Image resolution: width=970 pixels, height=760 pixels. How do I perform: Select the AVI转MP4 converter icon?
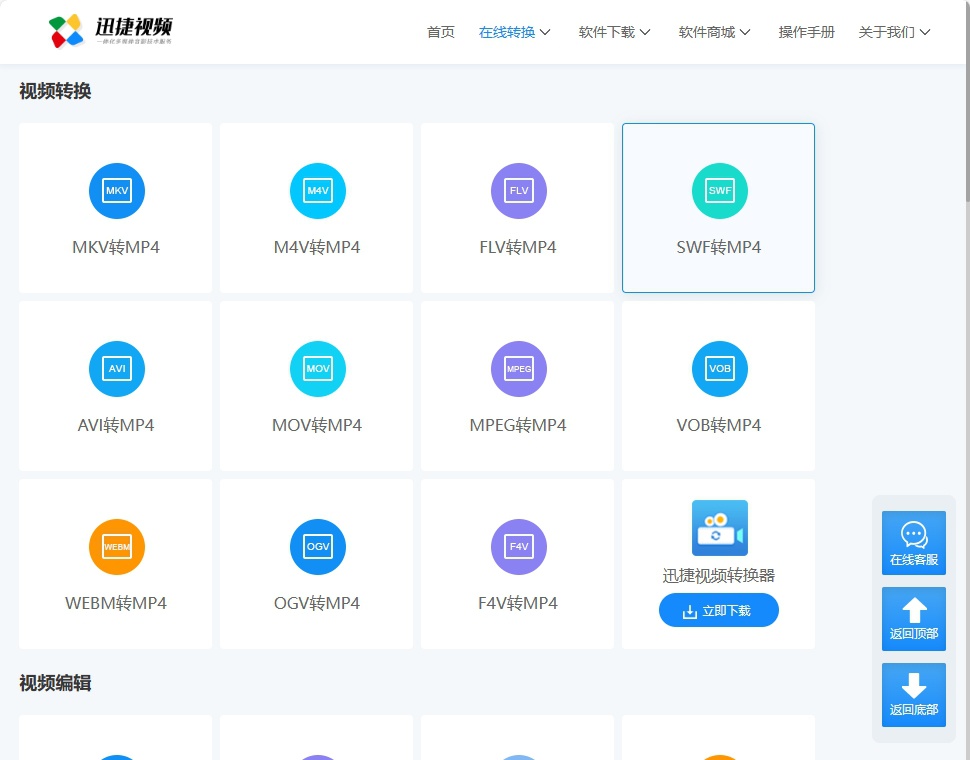point(116,368)
